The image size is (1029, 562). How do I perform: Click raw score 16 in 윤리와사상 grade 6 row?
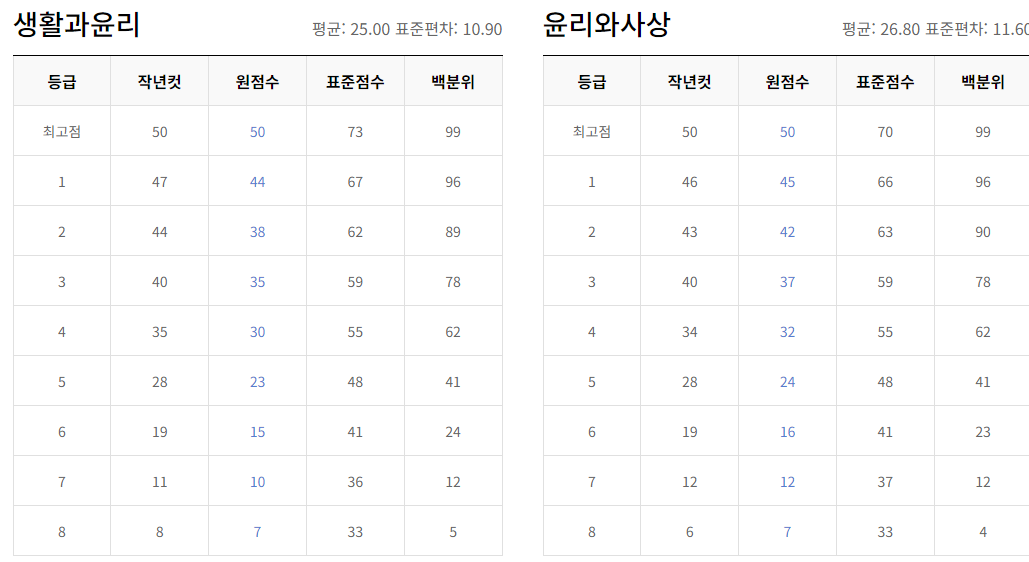pyautogui.click(x=787, y=431)
